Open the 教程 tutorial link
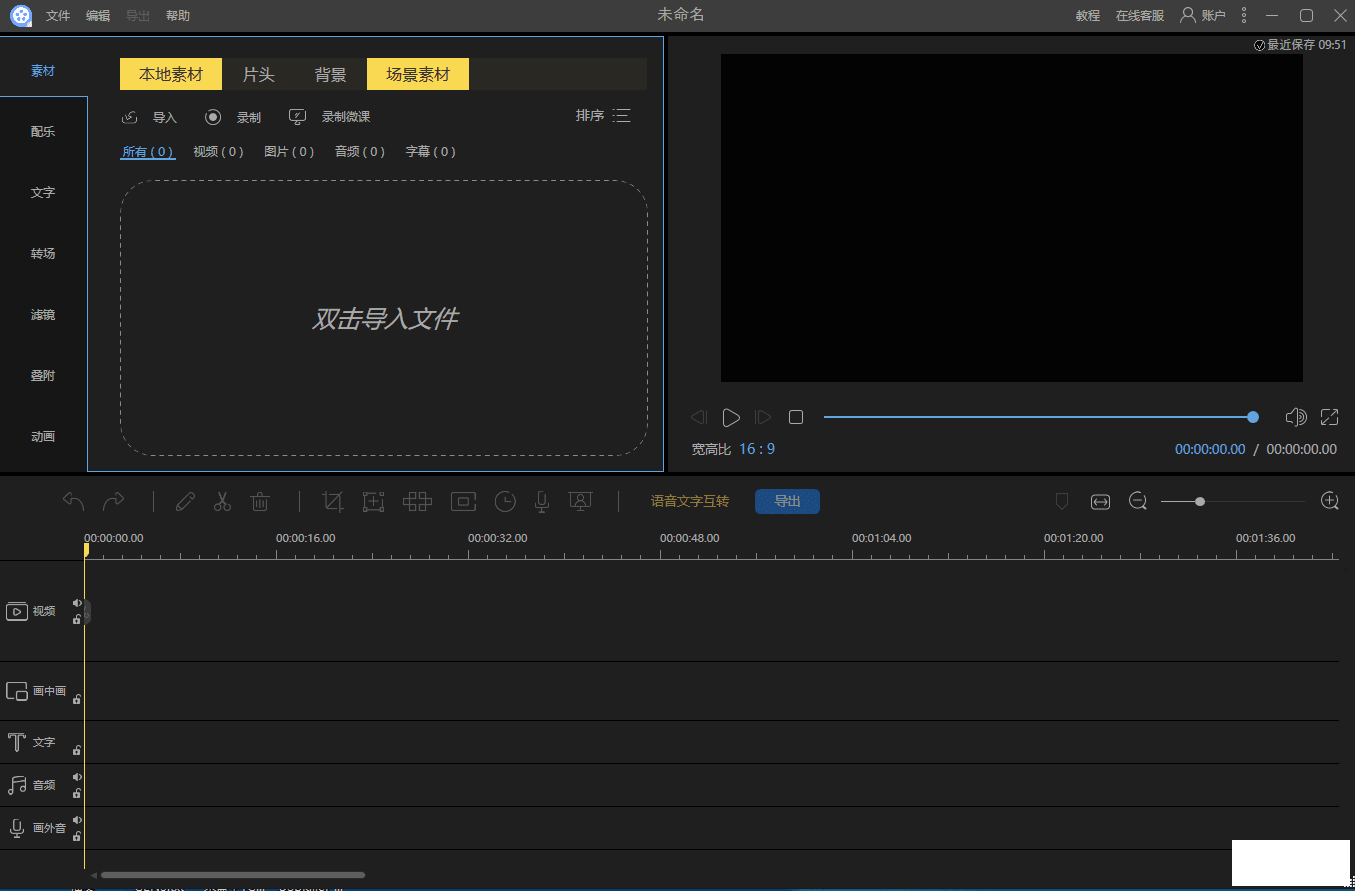The image size is (1355, 891). pos(1088,16)
